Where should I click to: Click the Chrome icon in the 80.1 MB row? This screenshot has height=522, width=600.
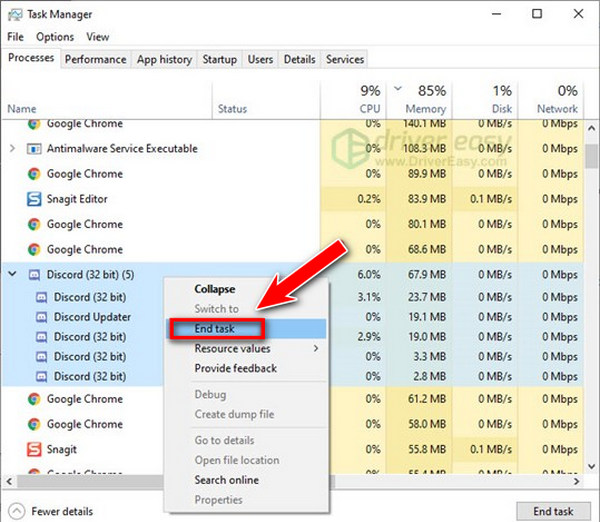[x=34, y=224]
